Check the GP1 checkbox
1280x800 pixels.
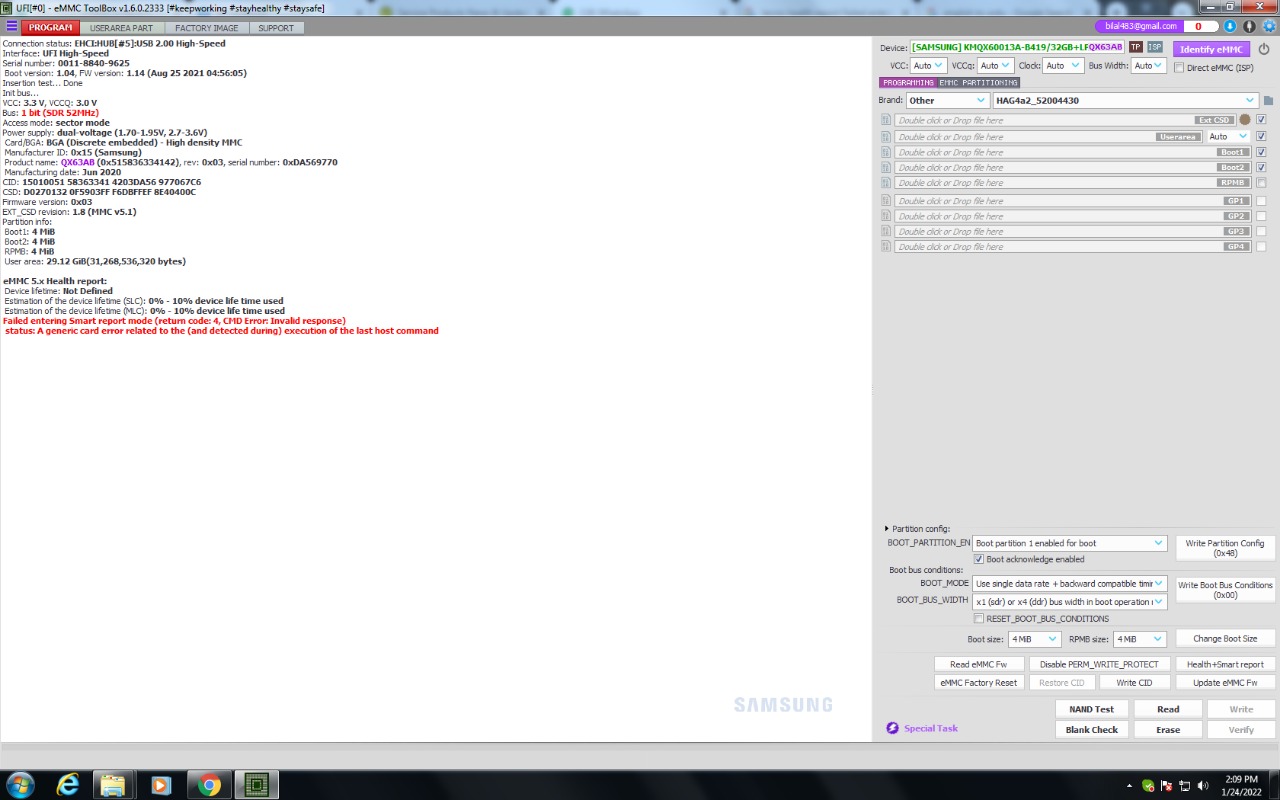1261,201
